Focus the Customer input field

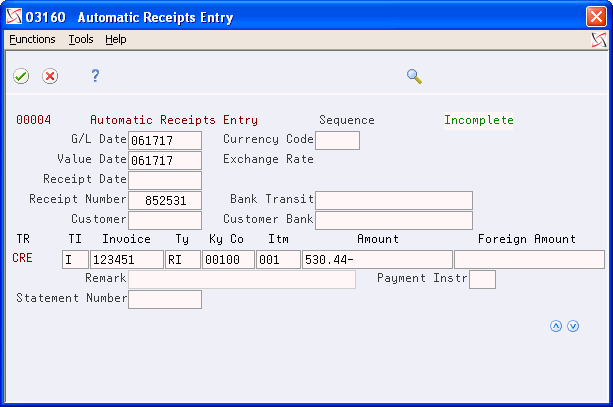pyautogui.click(x=165, y=220)
